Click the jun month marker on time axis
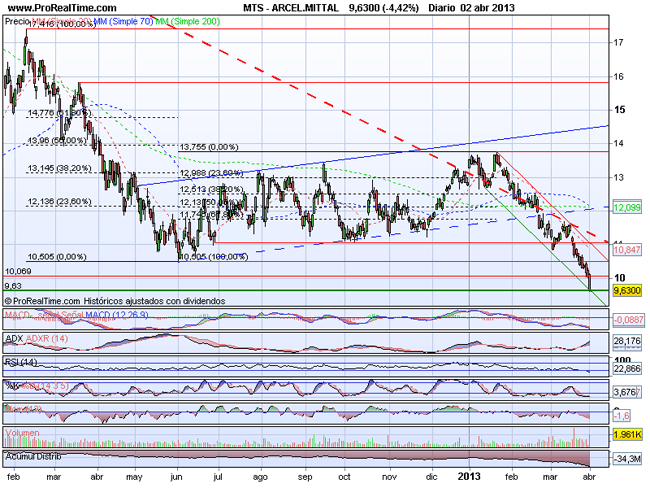650x488 pixels. [x=178, y=478]
